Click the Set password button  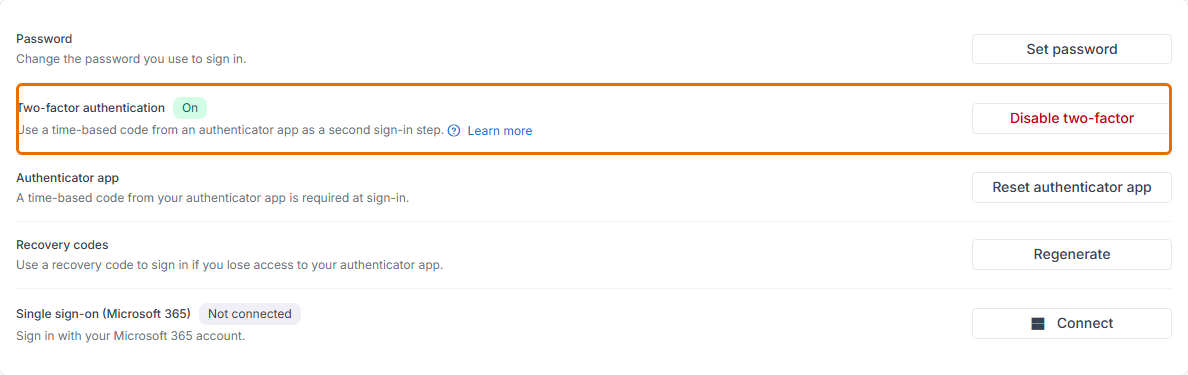tap(1071, 49)
